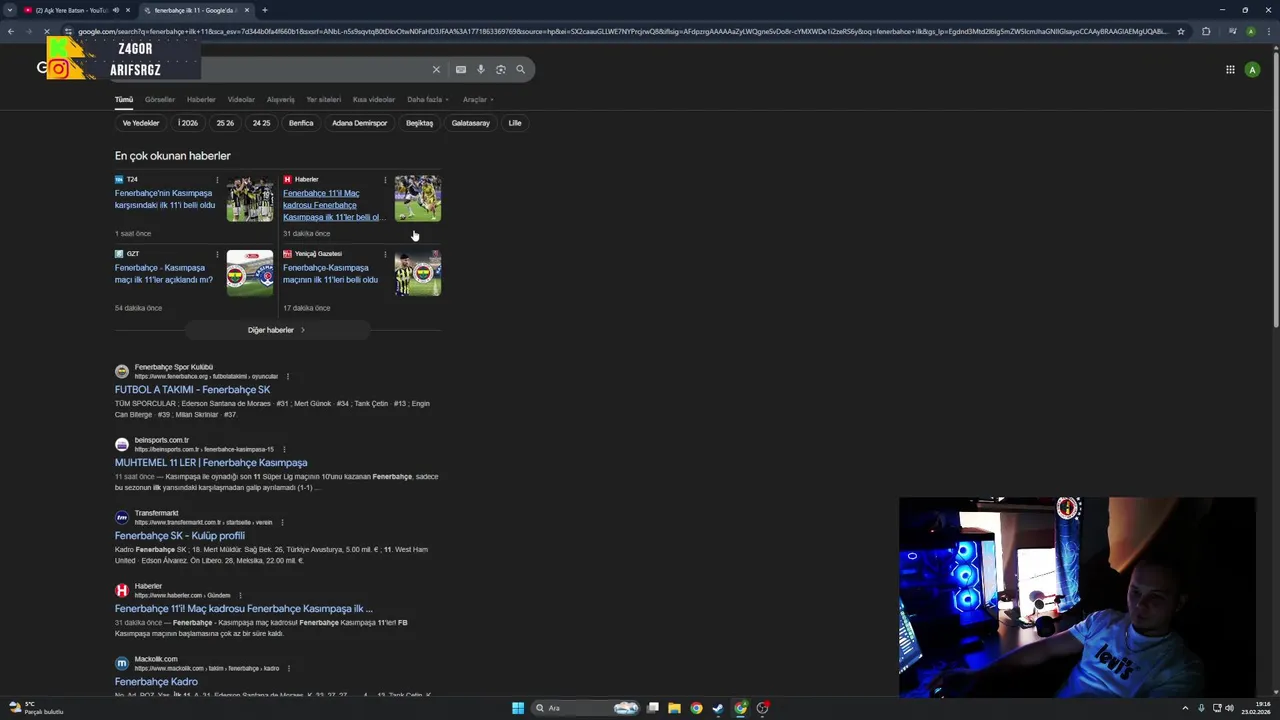The image size is (1280, 720).
Task: Open File Explorer from taskbar
Action: coord(674,708)
